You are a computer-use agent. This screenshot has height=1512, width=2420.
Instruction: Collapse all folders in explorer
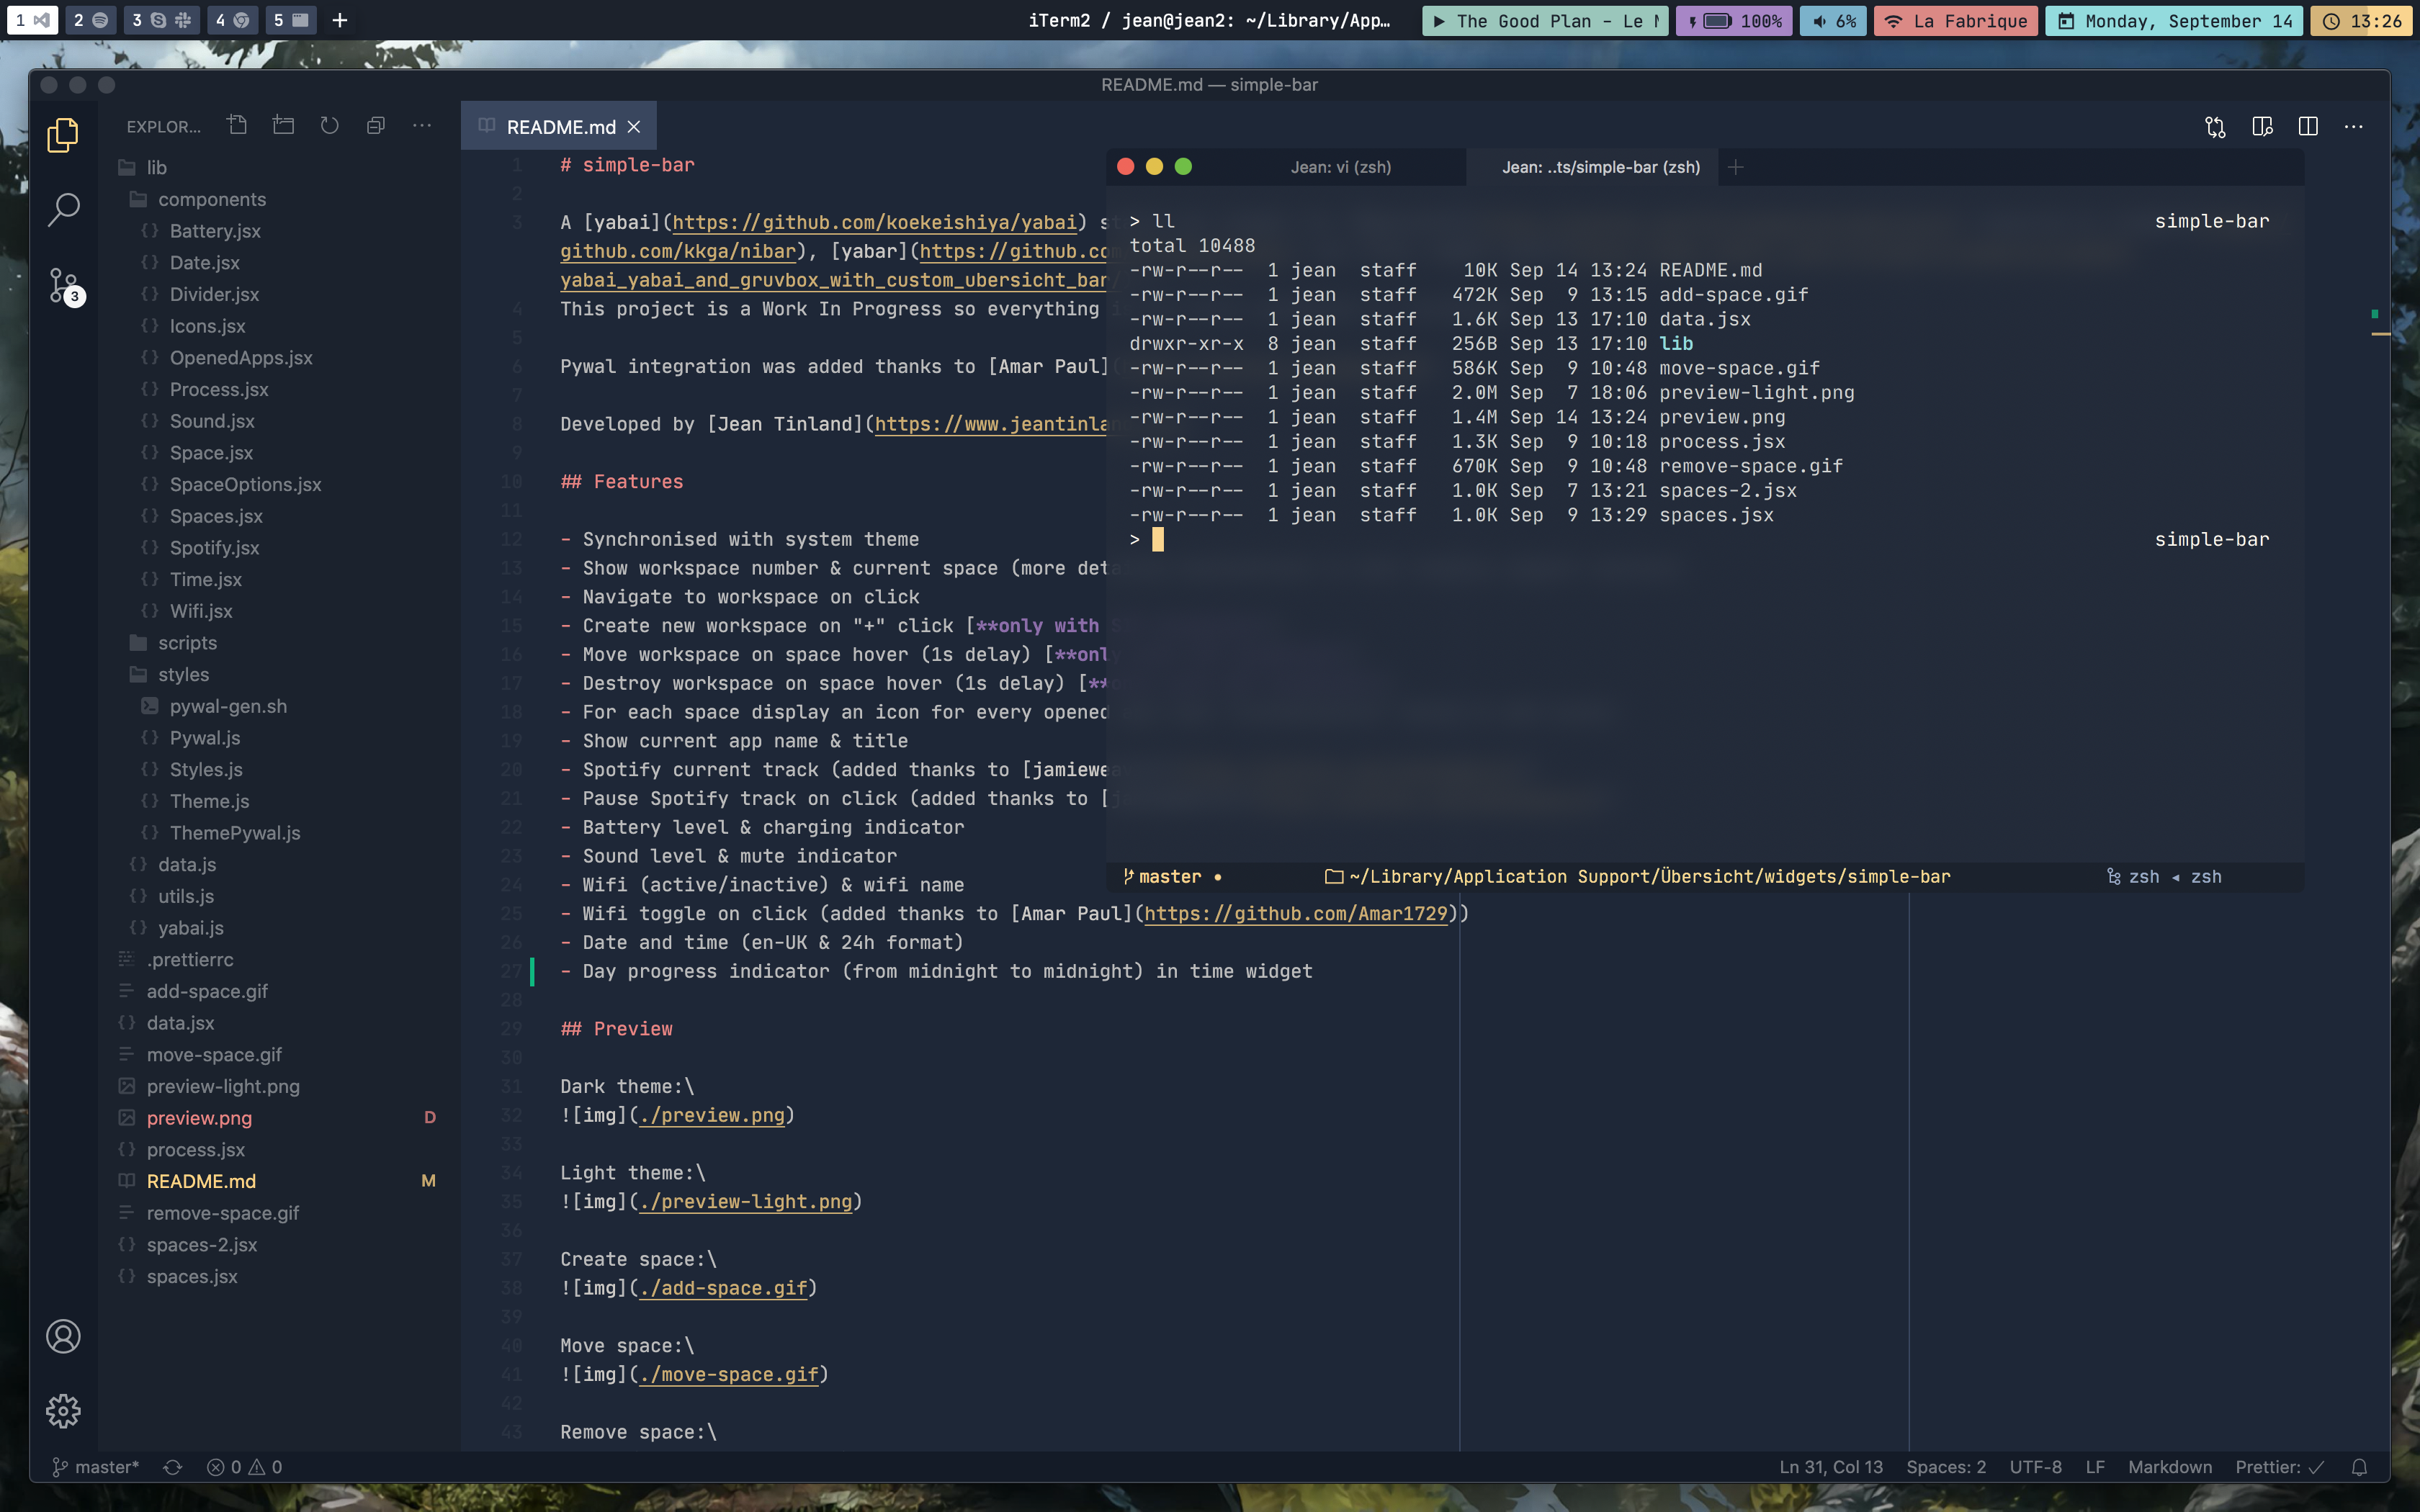pyautogui.click(x=376, y=126)
